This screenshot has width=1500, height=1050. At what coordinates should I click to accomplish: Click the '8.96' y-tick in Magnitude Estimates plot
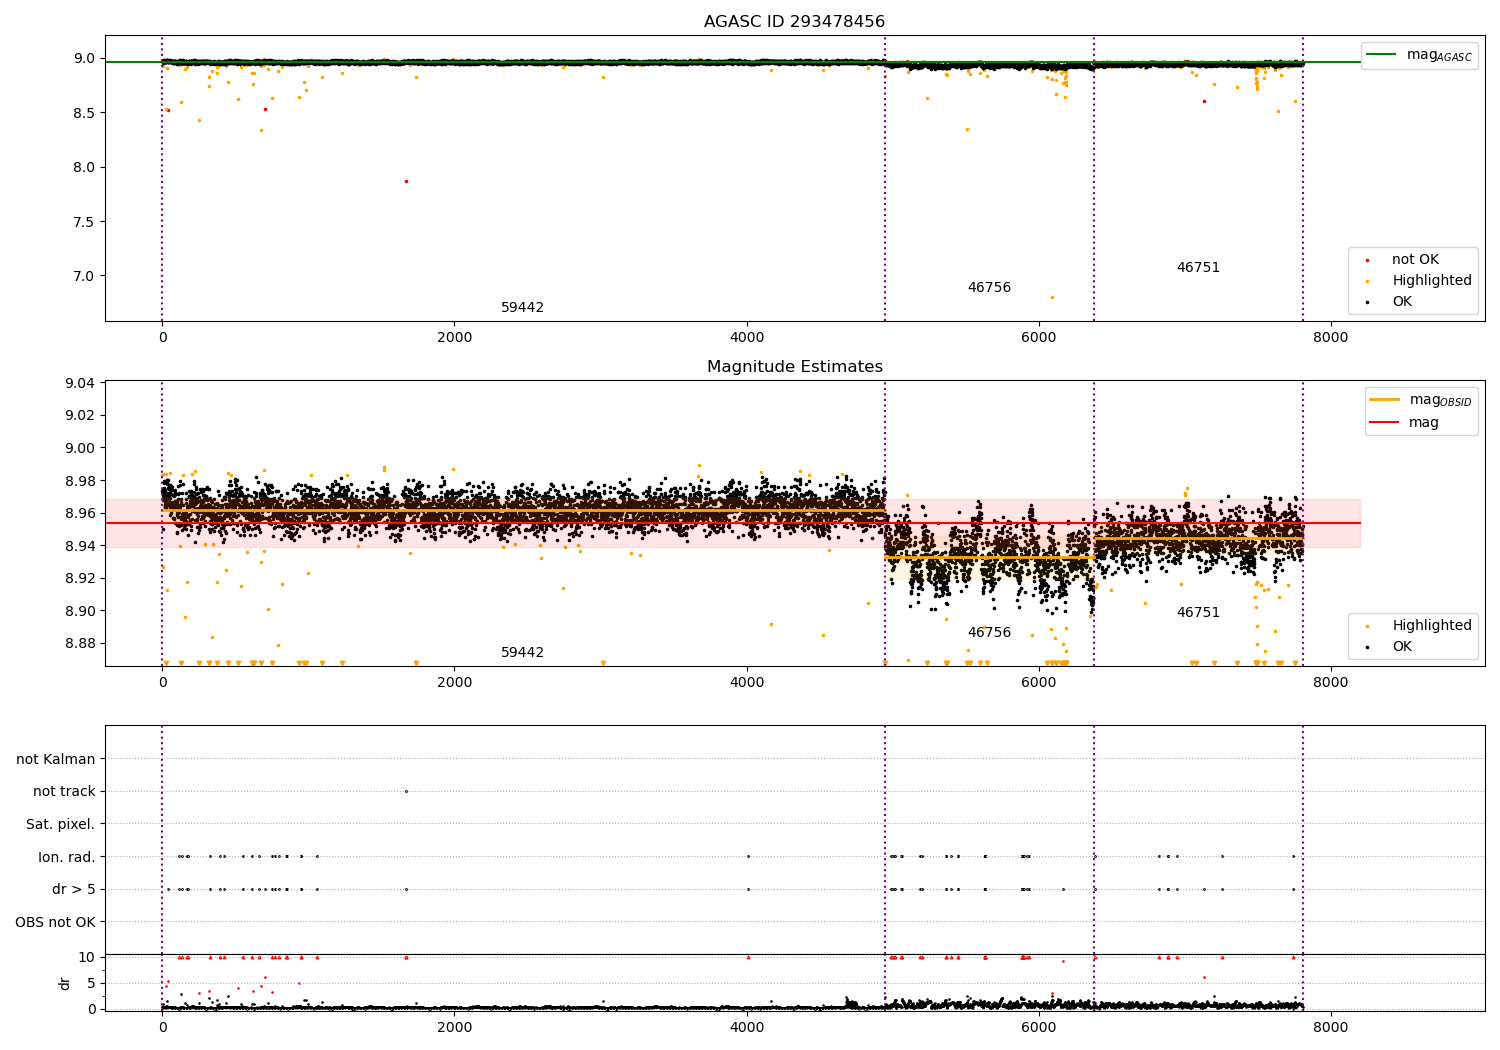tap(80, 514)
